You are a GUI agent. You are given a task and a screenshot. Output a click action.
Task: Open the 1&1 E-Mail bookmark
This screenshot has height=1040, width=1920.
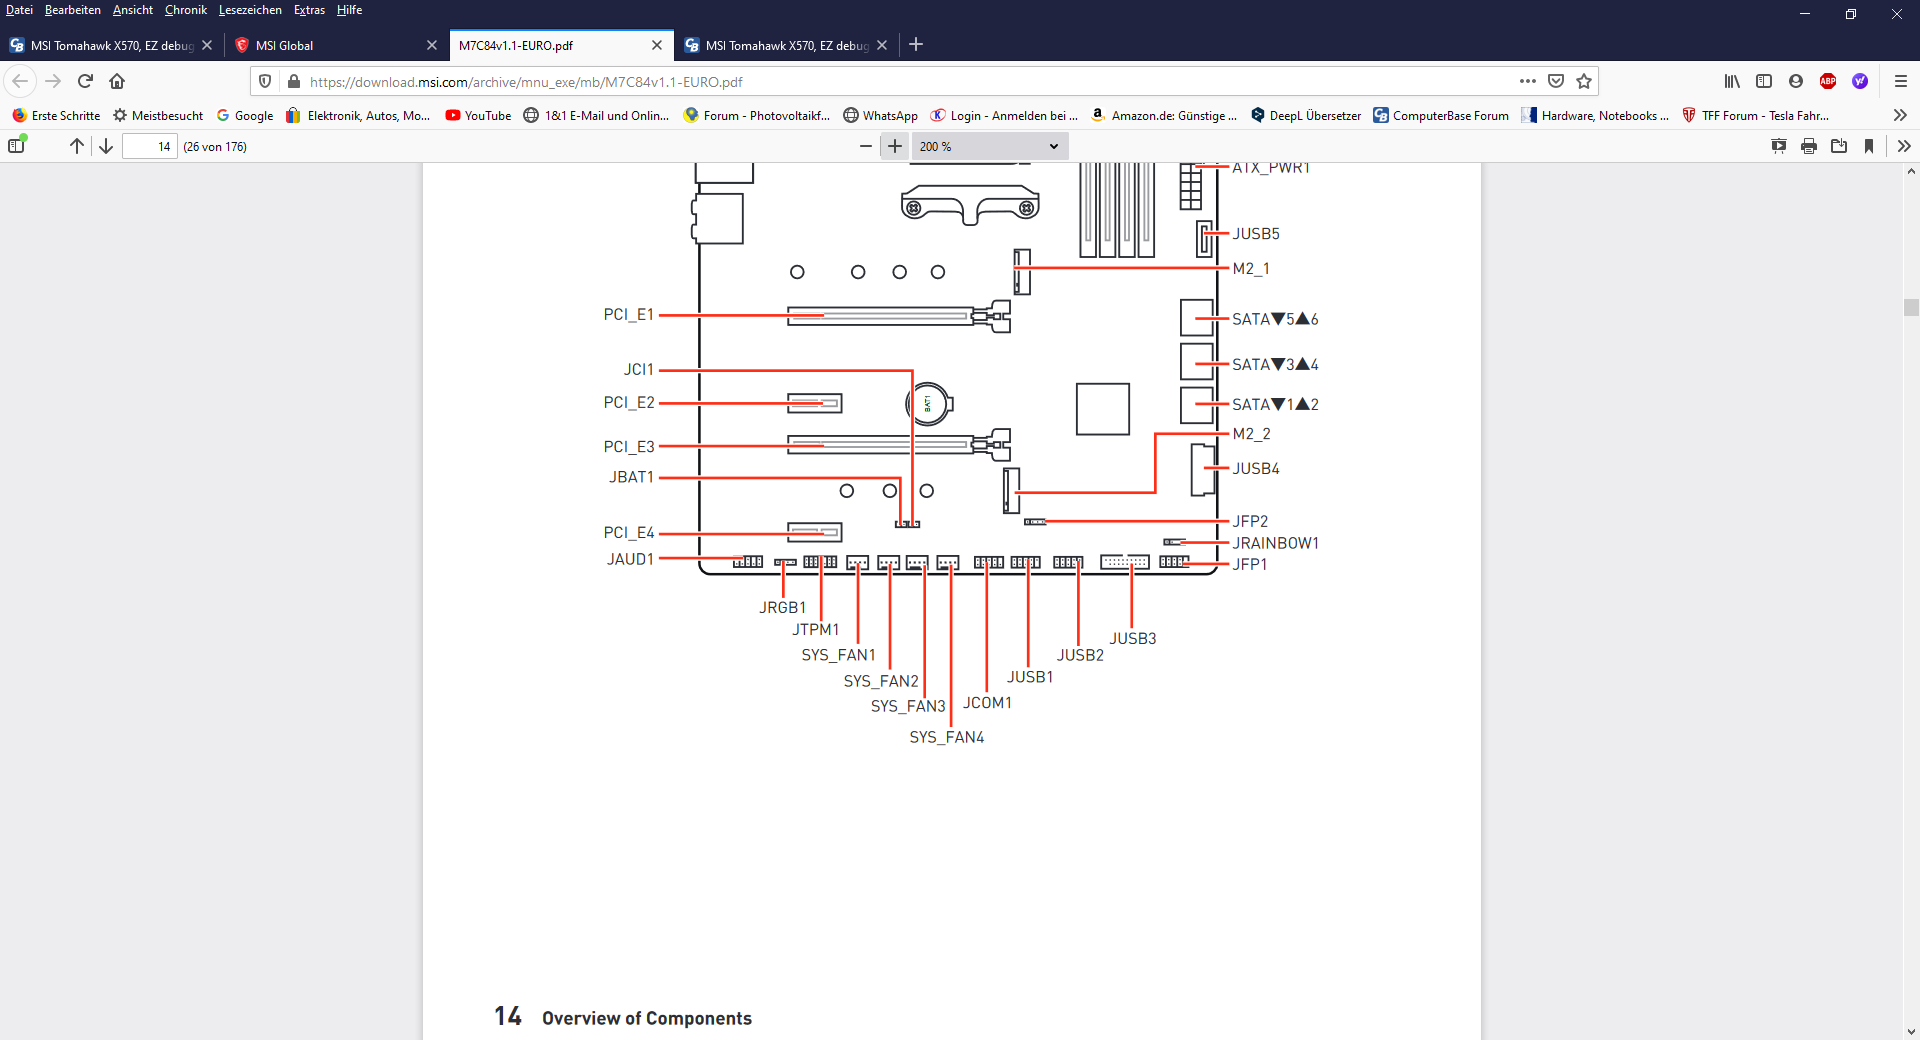tap(596, 115)
